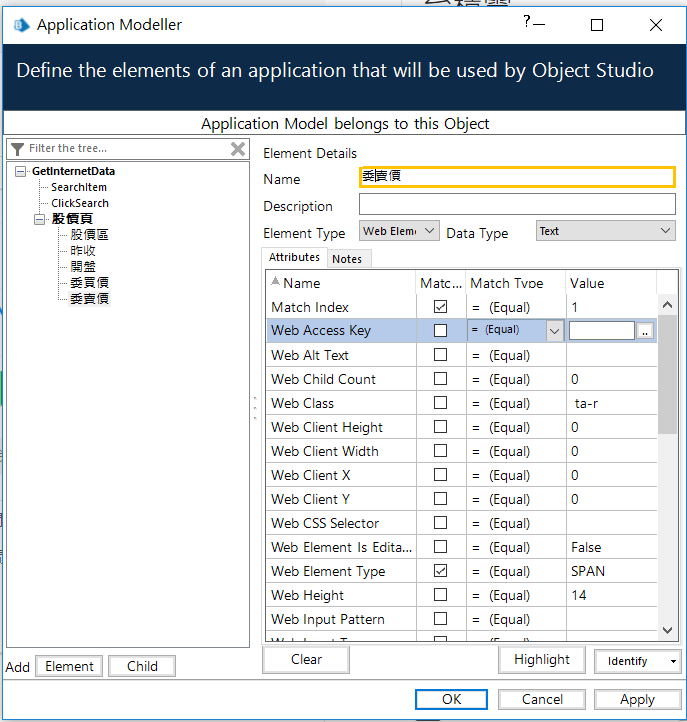
Task: Click the attributes list vertical scrollbar thumb
Action: tap(667, 375)
